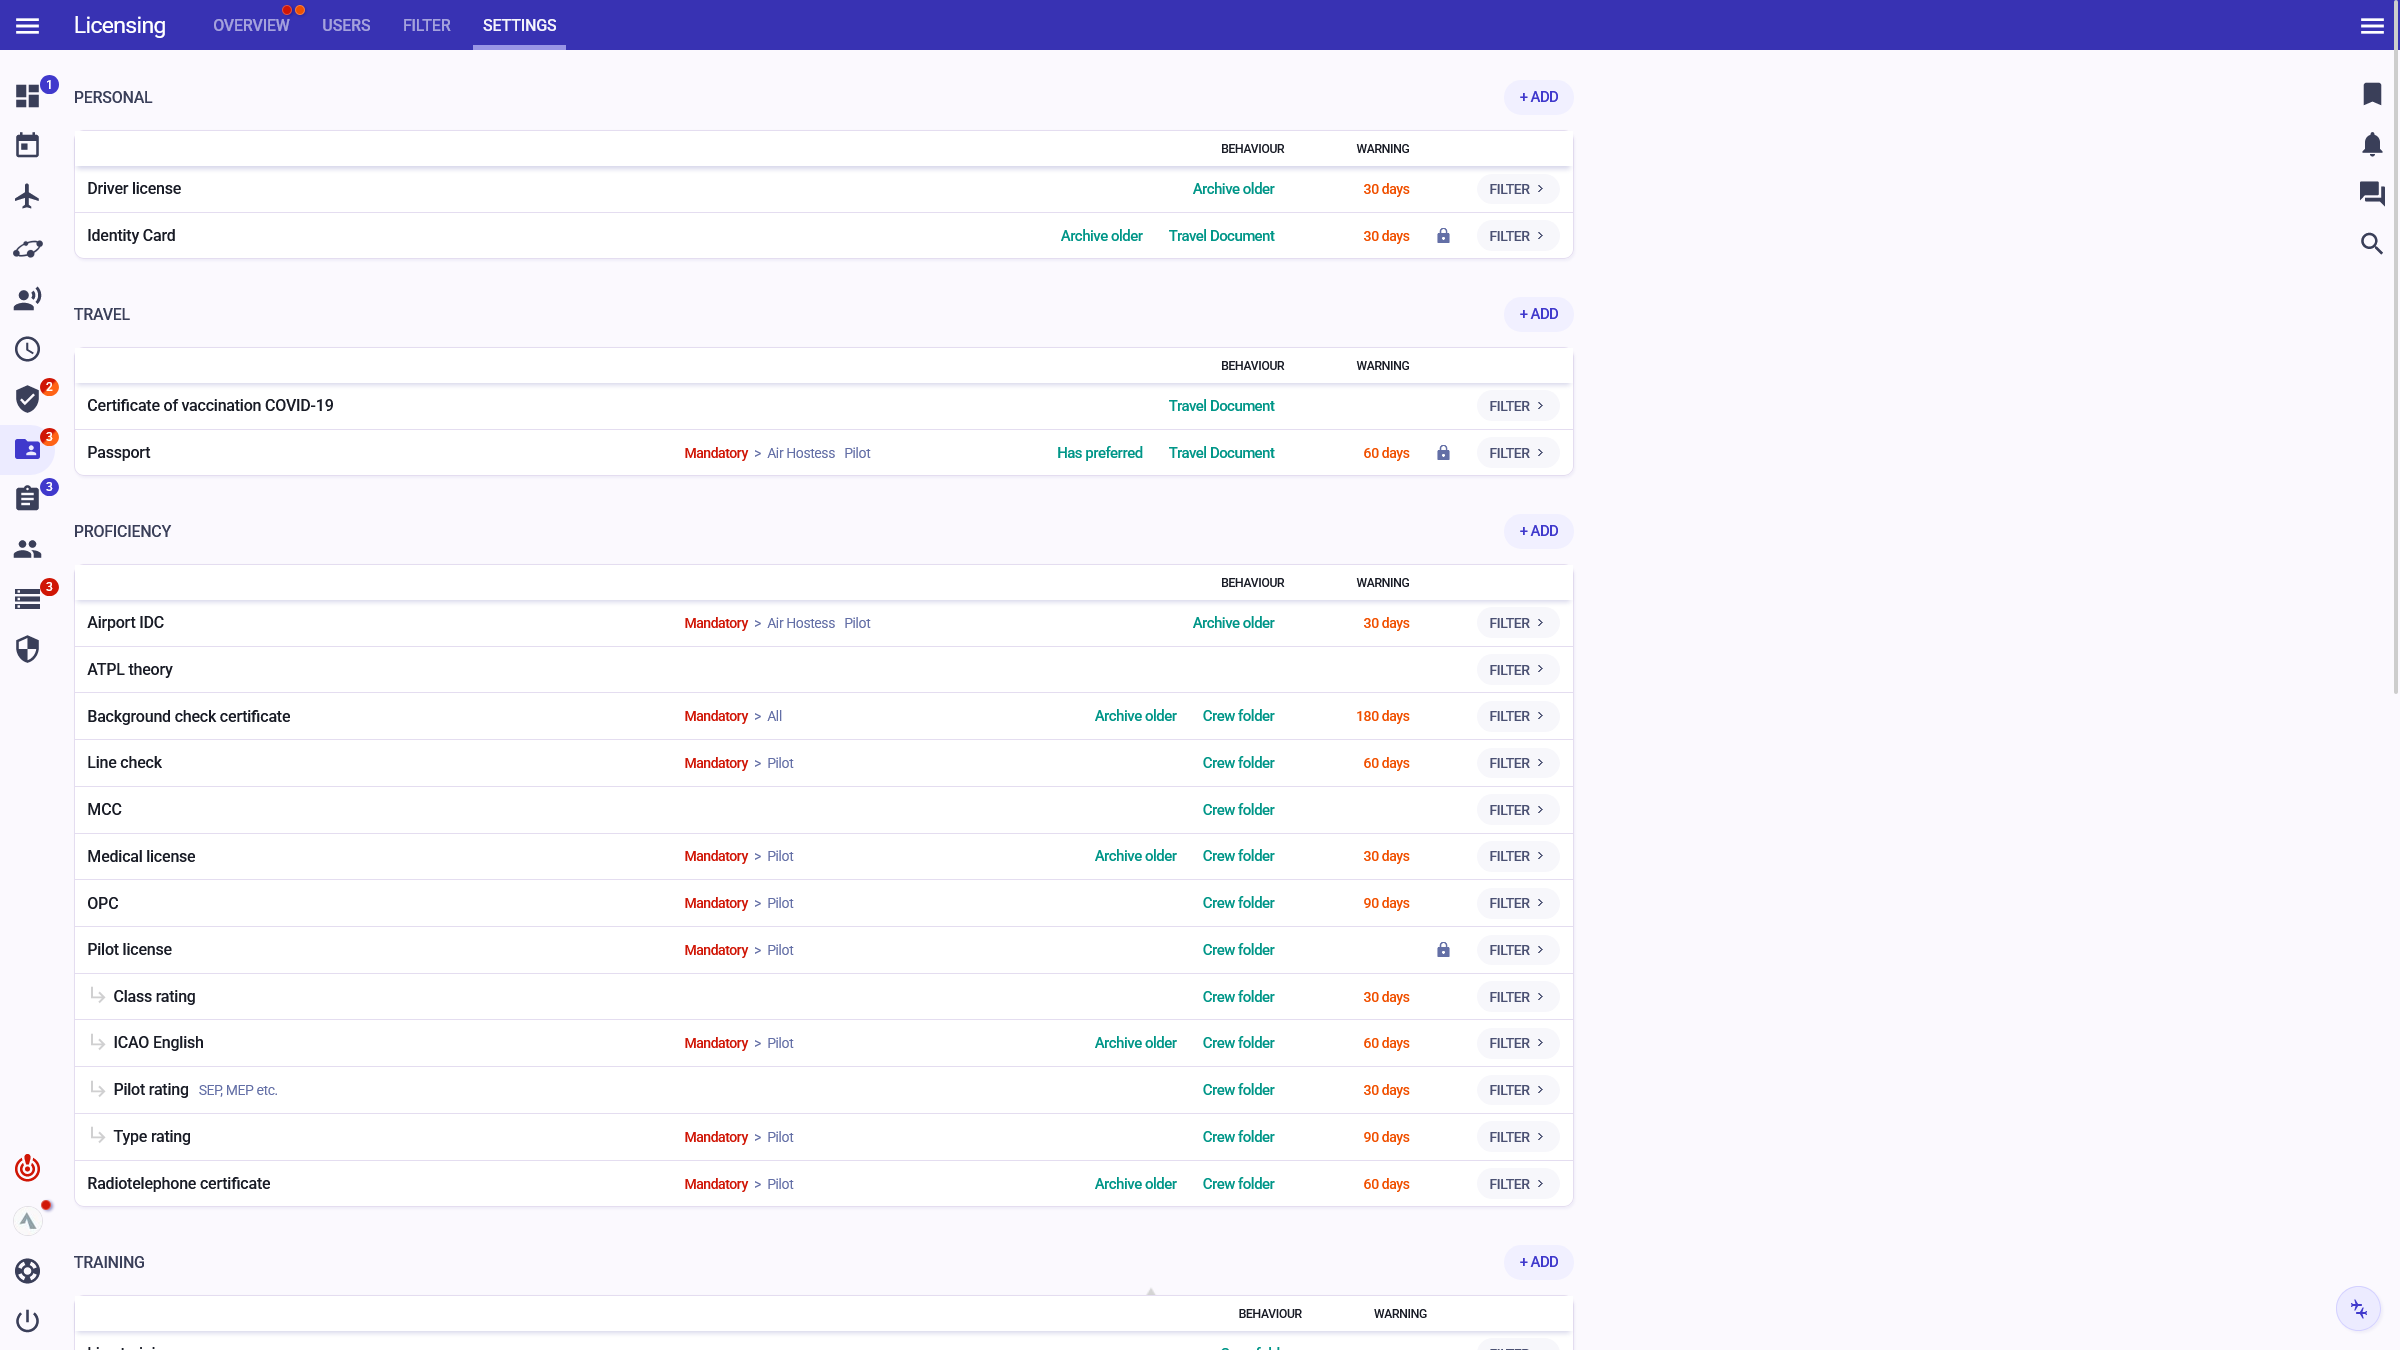Click lock icon on Passport row
Image resolution: width=2400 pixels, height=1350 pixels.
point(1443,453)
